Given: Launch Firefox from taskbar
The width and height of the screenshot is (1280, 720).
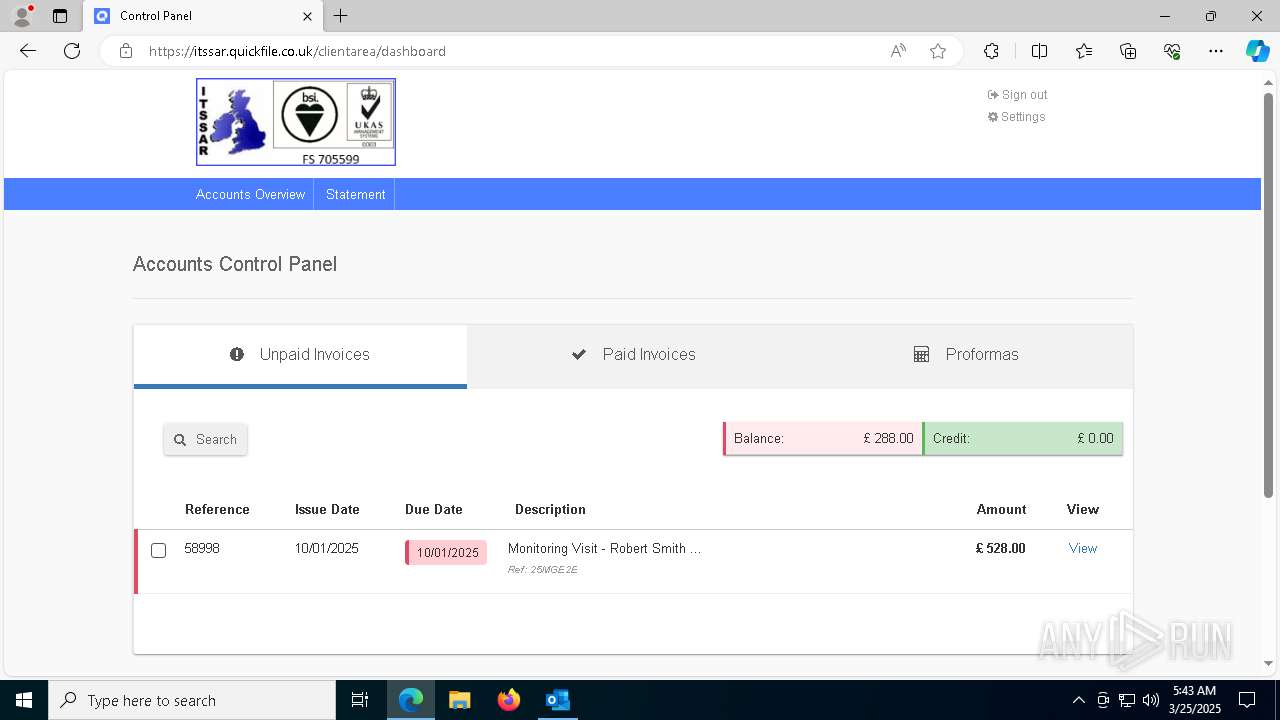Looking at the screenshot, I should pos(508,700).
